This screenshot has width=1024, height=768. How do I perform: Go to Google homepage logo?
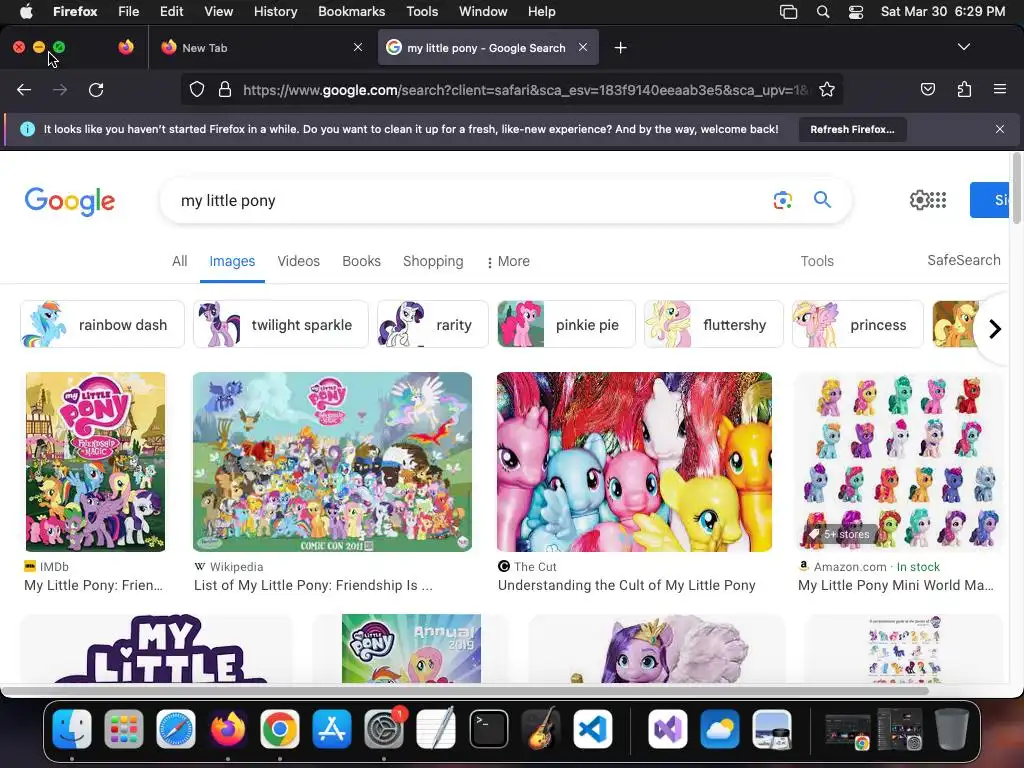coord(70,201)
